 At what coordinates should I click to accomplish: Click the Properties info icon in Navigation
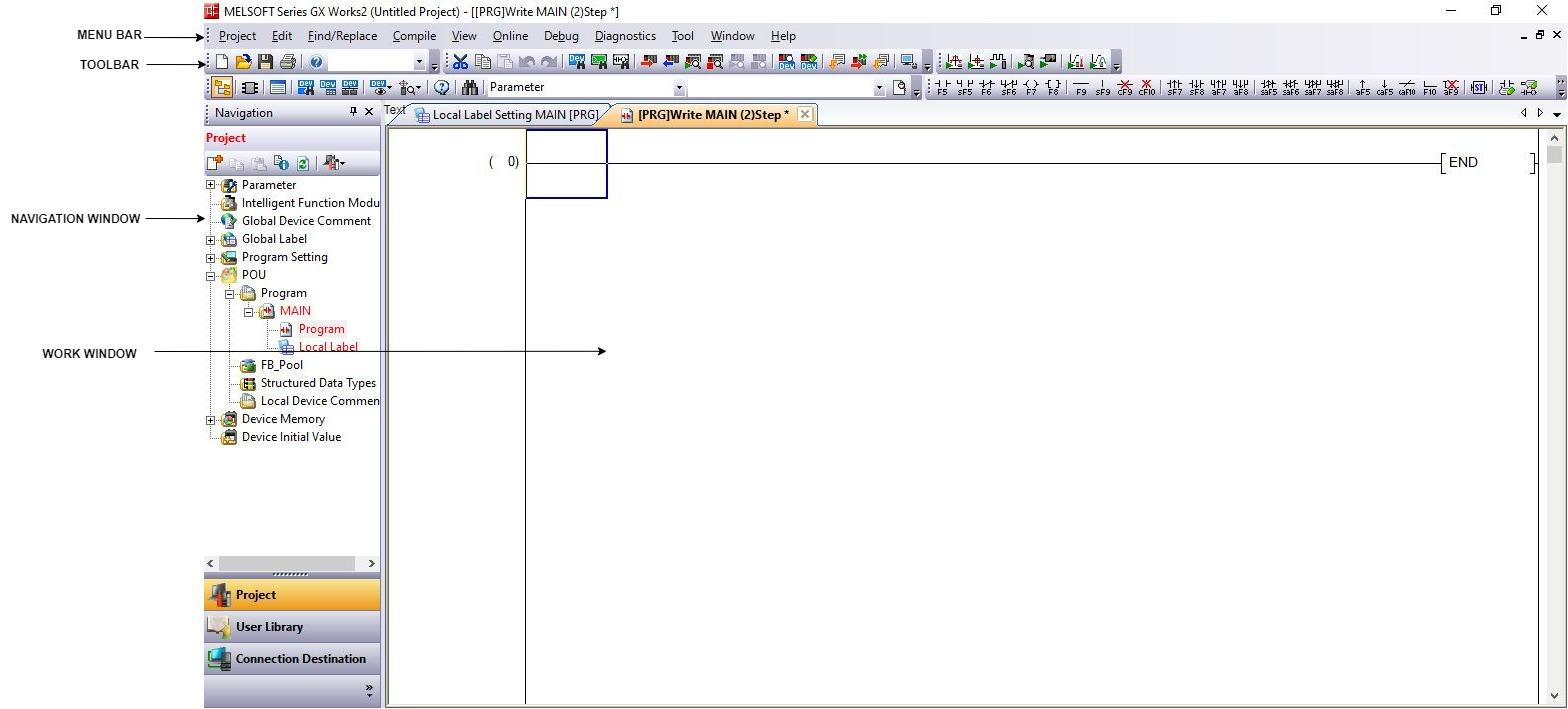(x=281, y=163)
